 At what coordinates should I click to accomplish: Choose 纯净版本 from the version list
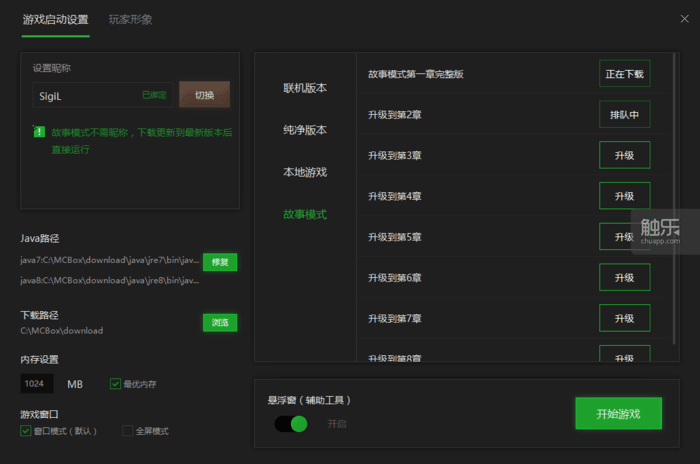[305, 130]
